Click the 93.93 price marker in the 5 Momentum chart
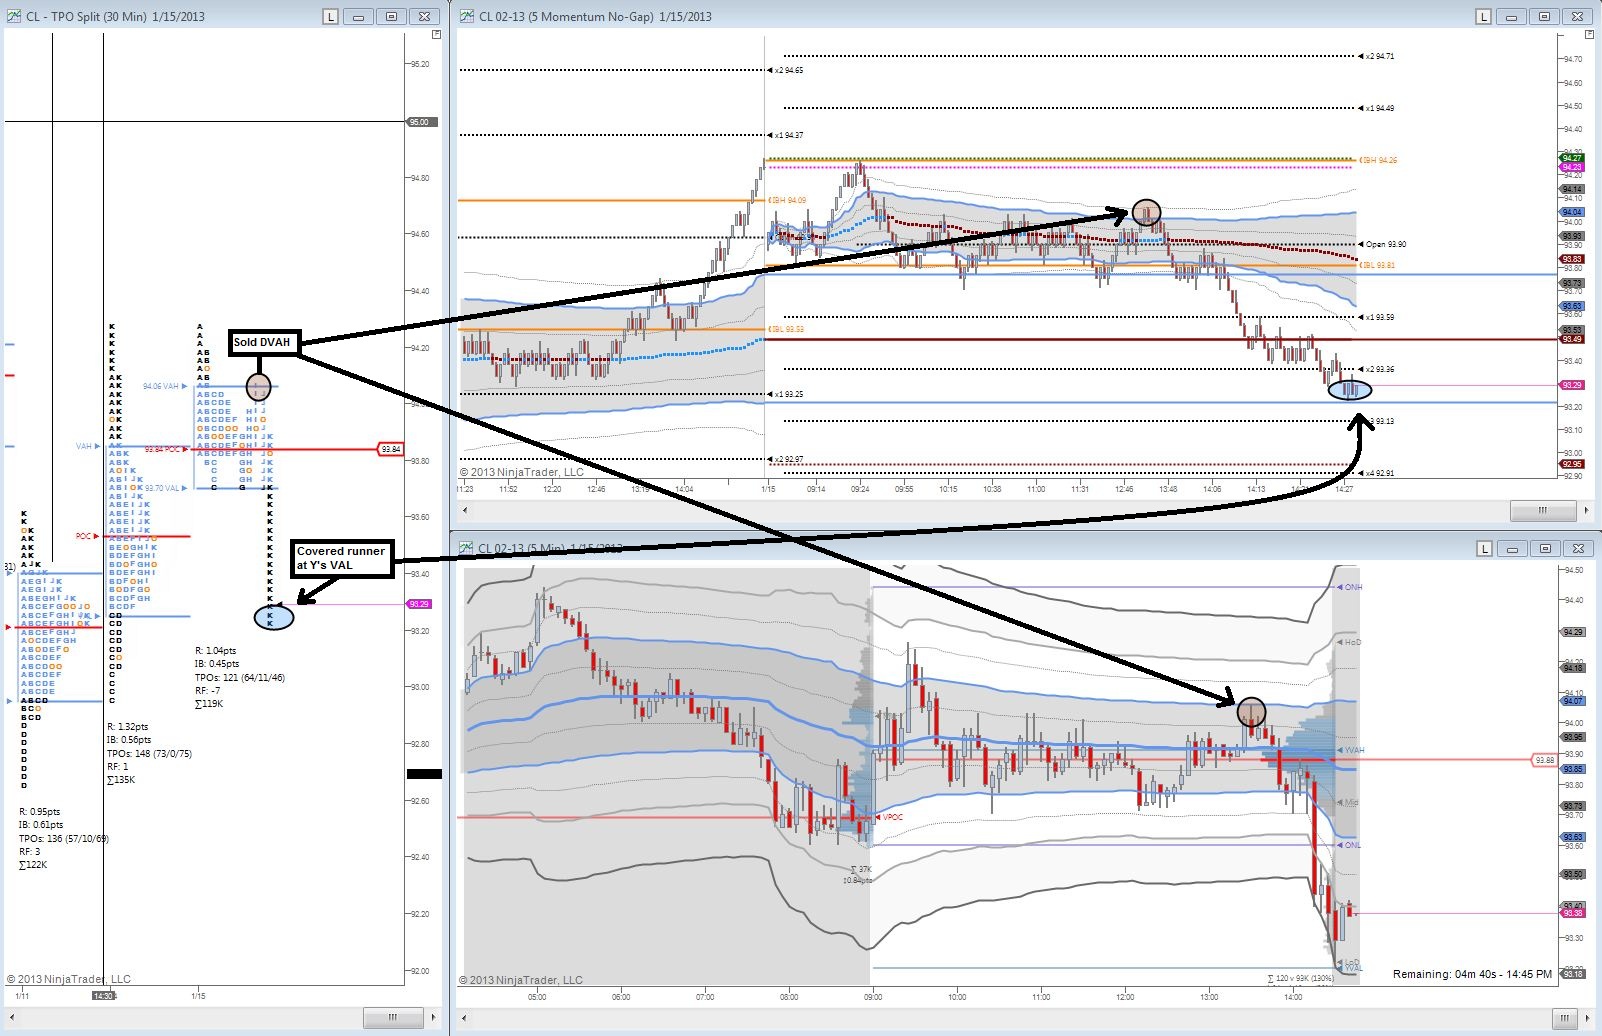This screenshot has width=1602, height=1036. pyautogui.click(x=1572, y=236)
